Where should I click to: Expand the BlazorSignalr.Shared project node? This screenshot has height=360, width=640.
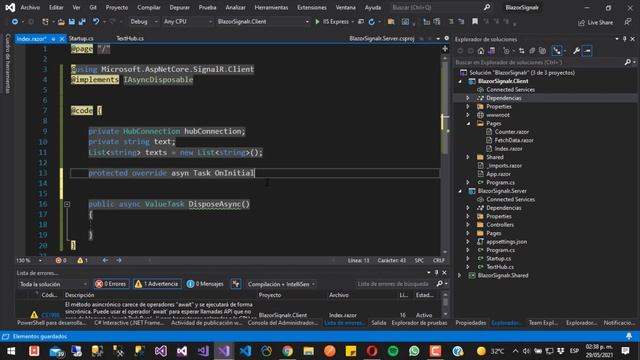460,276
